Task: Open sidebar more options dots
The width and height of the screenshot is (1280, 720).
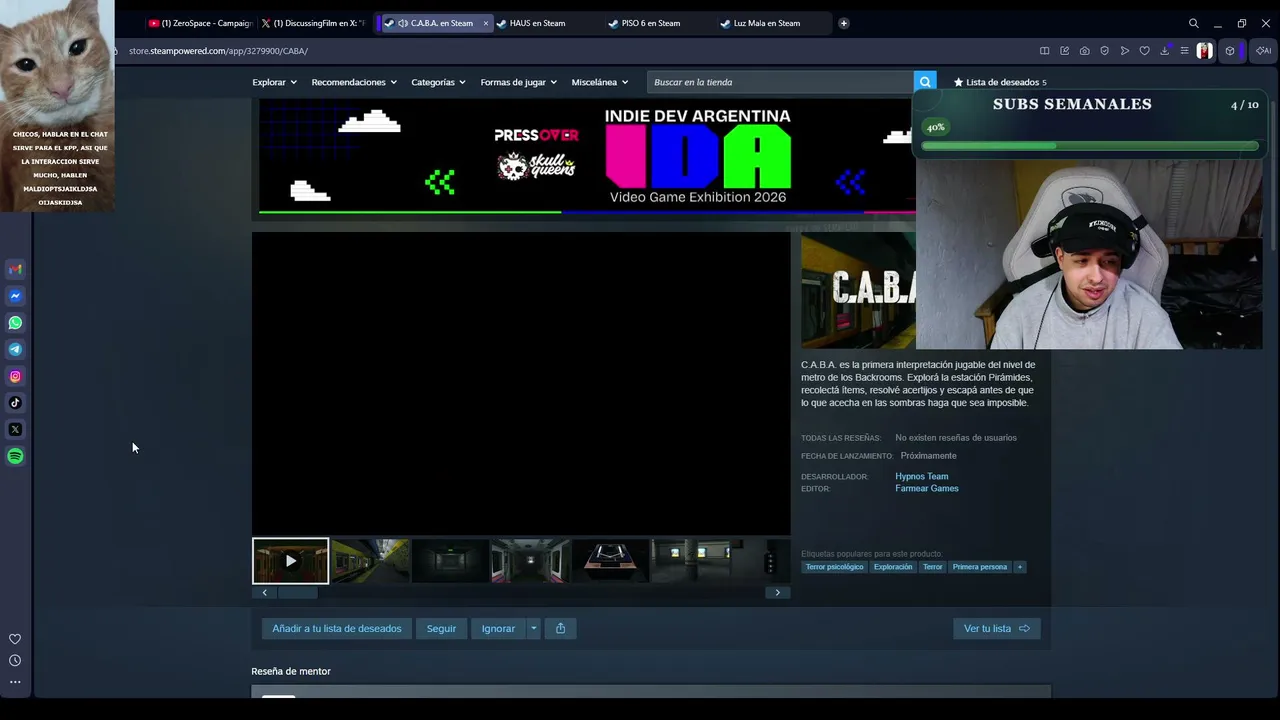Action: 15,682
